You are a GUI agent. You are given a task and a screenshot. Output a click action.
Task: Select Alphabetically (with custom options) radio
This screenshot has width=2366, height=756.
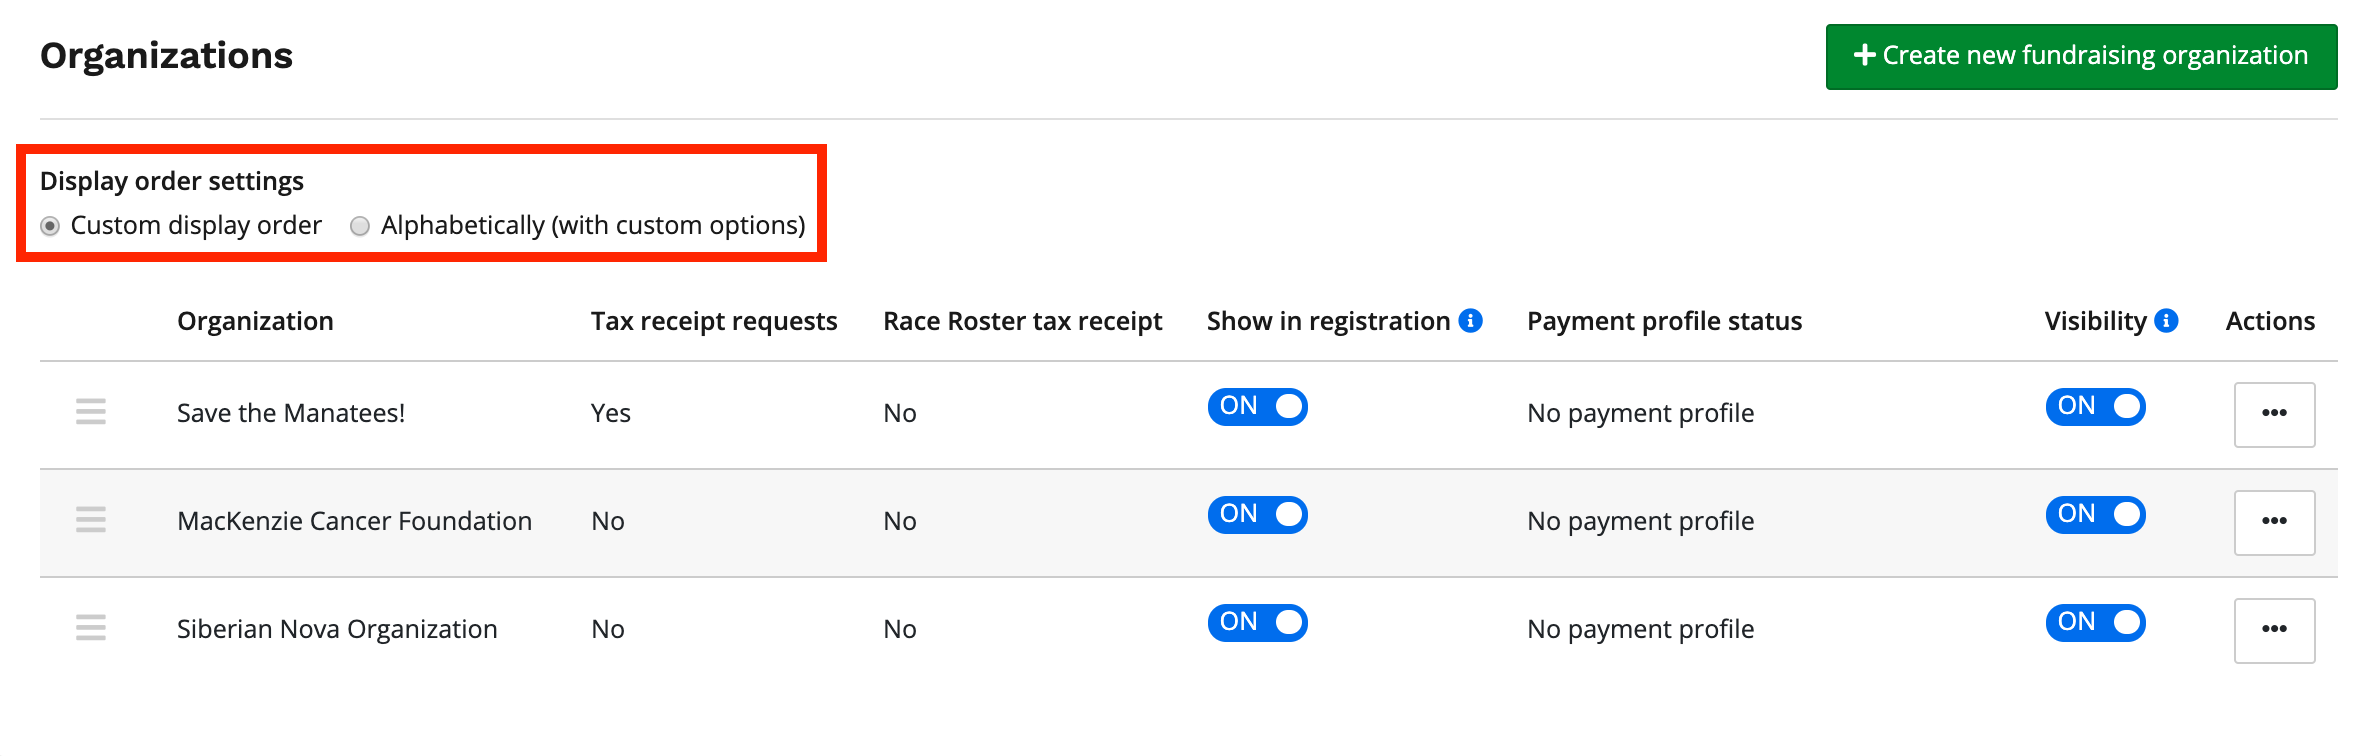point(360,226)
